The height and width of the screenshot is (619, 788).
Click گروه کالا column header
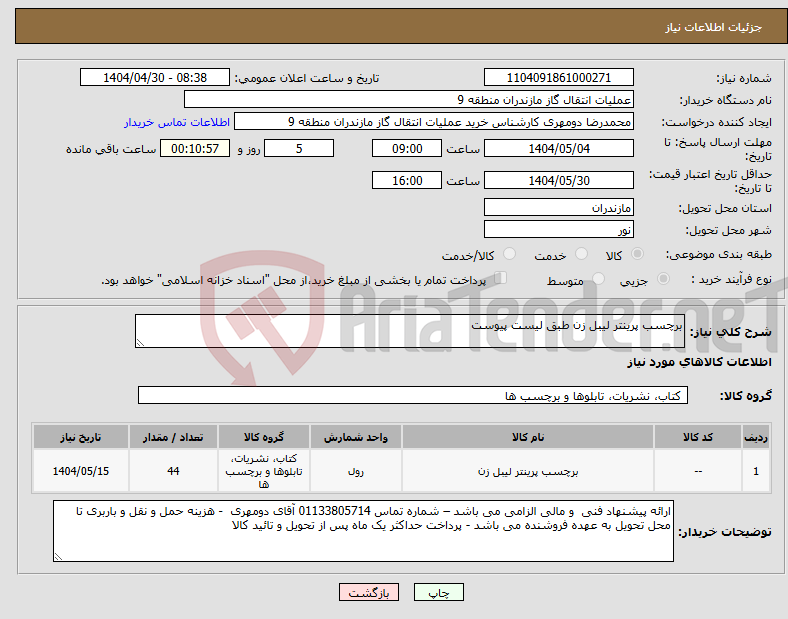[263, 437]
